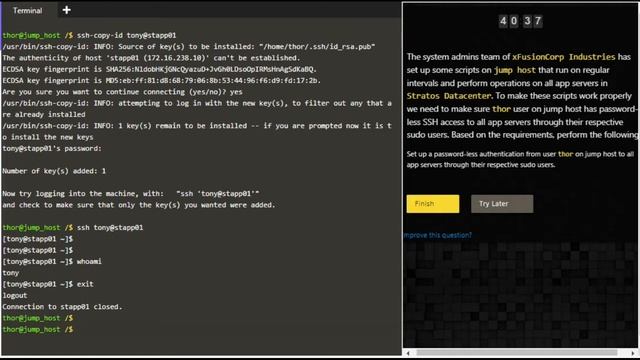Click 'xFusionCorp Industries' highlighted text

pos(564,57)
